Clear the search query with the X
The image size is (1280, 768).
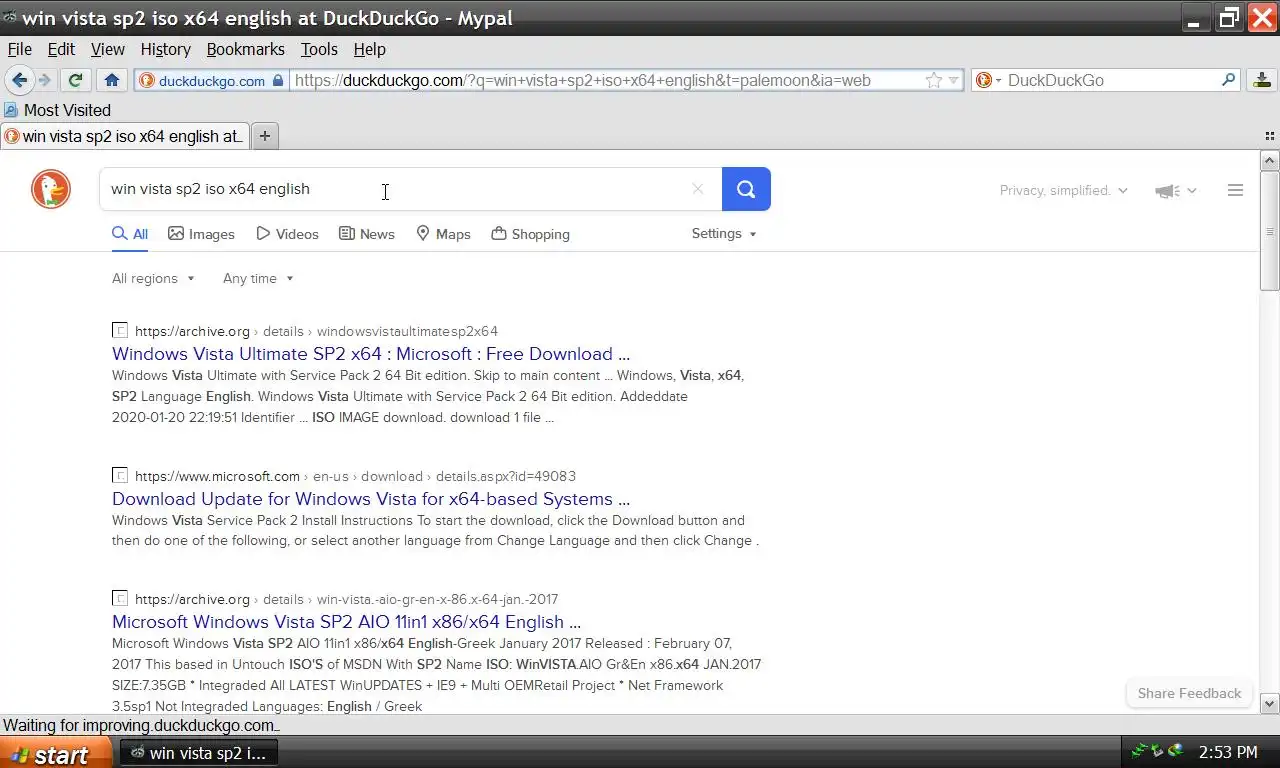point(698,189)
